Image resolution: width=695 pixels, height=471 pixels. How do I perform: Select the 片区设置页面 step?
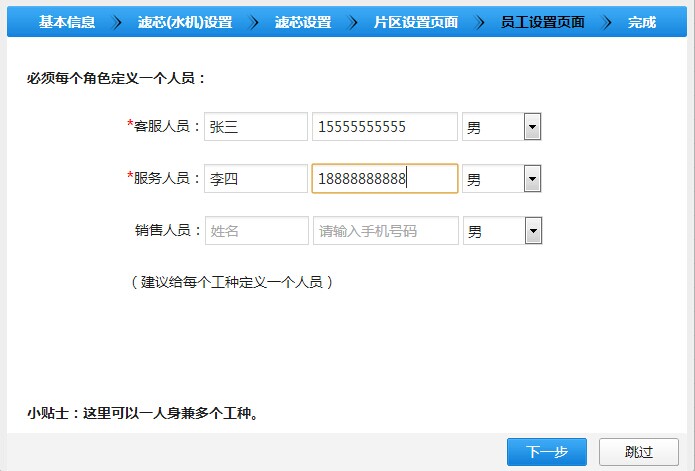(x=415, y=22)
